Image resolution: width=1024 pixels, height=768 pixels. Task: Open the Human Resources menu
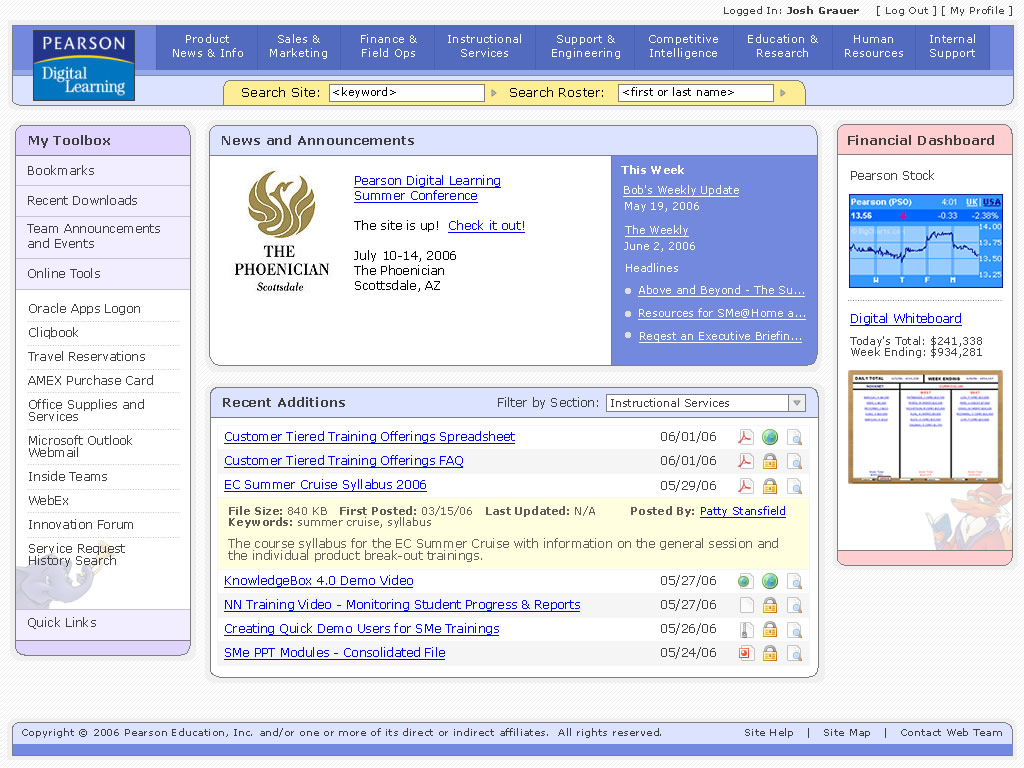pos(872,47)
